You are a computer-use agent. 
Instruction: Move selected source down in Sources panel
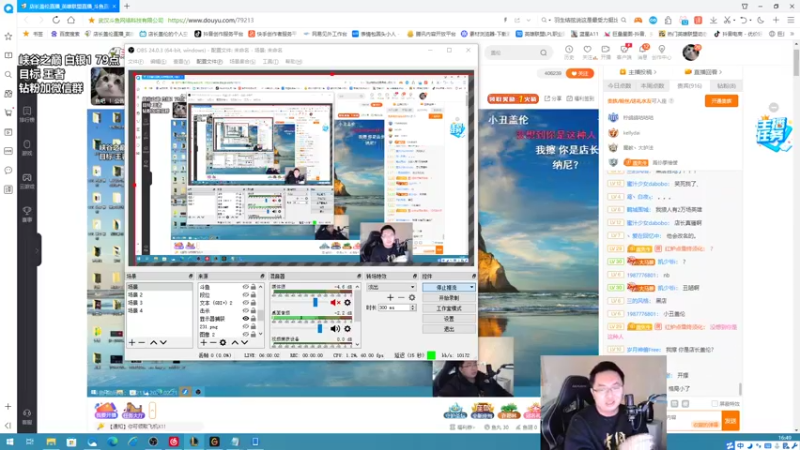click(x=244, y=342)
